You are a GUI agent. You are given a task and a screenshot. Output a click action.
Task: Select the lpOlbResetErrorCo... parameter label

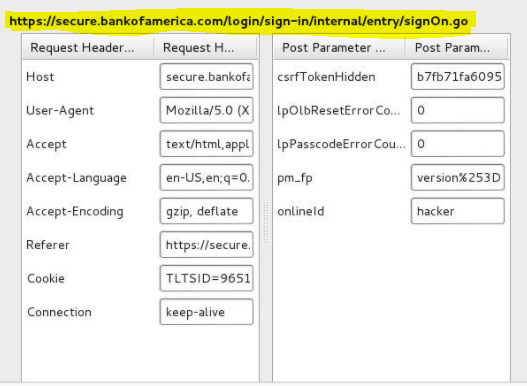(x=339, y=111)
